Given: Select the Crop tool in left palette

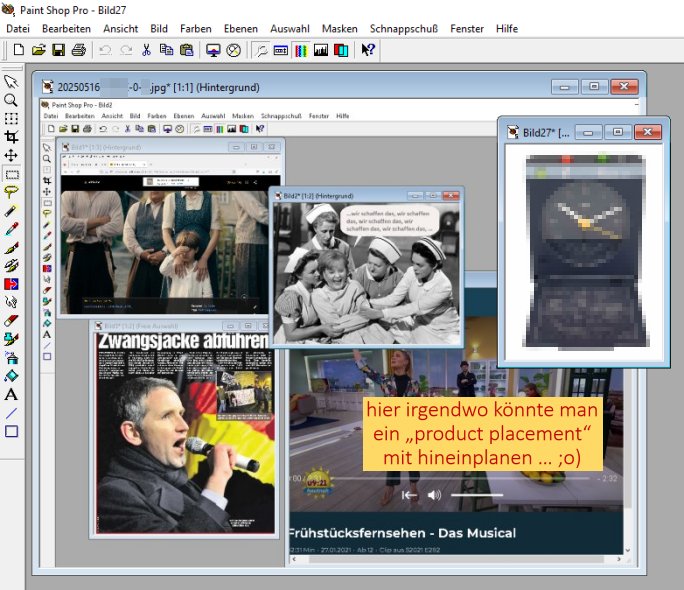Looking at the screenshot, I should [11, 137].
